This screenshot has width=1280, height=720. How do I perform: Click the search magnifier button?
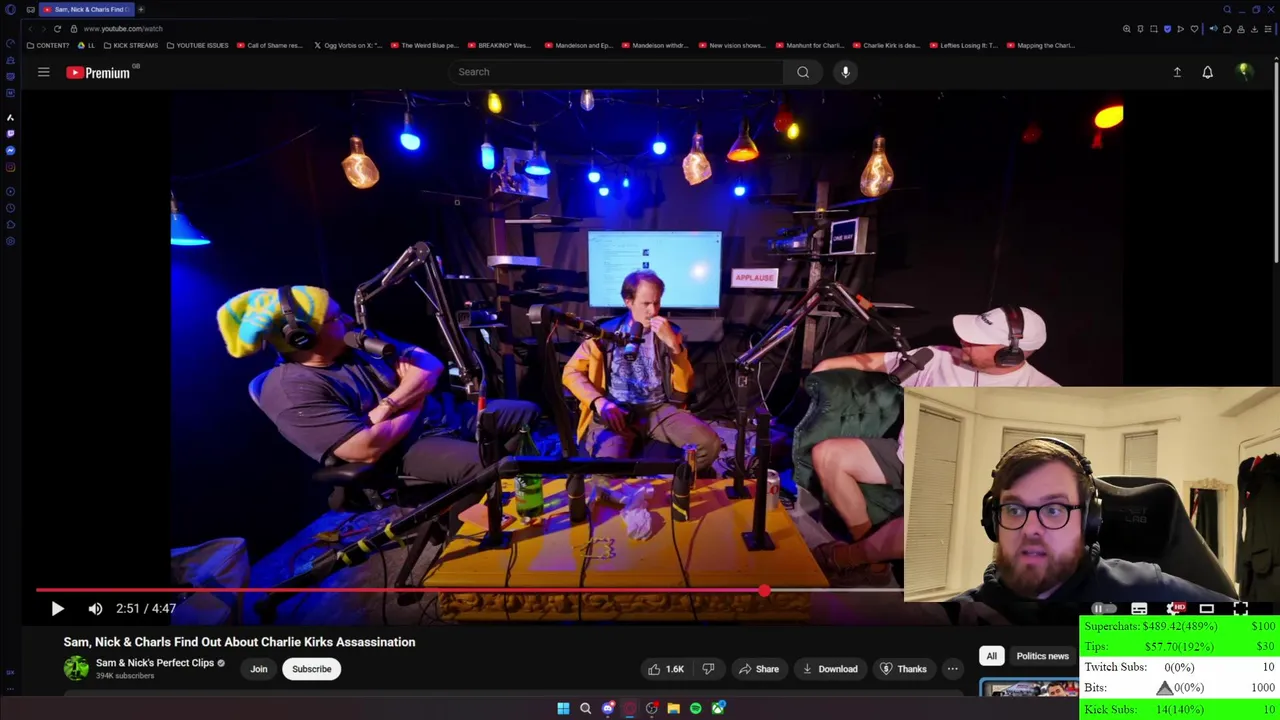click(803, 72)
